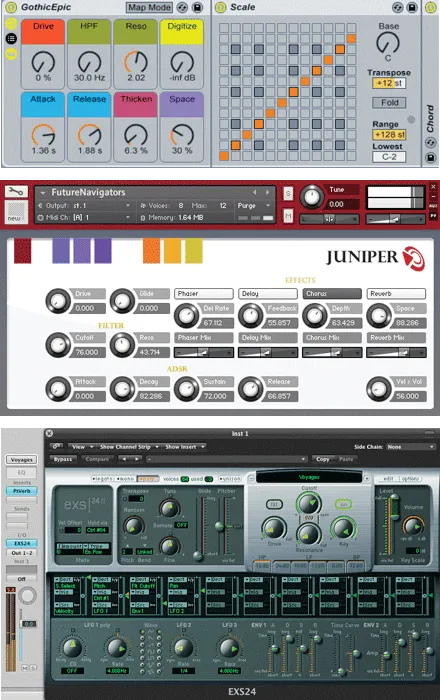Toggle the Fold button in Scale
440x700 pixels.
click(x=389, y=103)
